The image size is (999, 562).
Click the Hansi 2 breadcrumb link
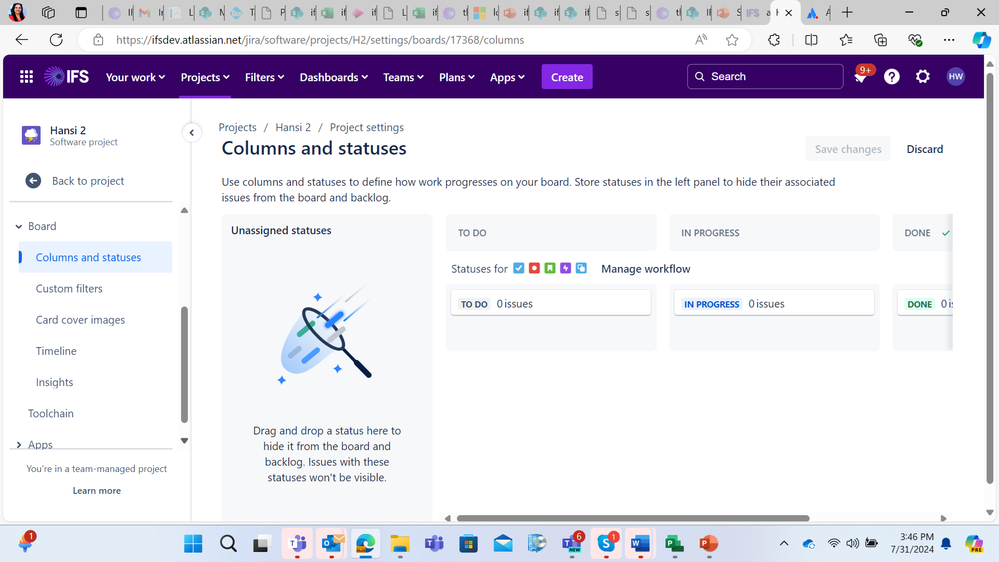pyautogui.click(x=293, y=127)
